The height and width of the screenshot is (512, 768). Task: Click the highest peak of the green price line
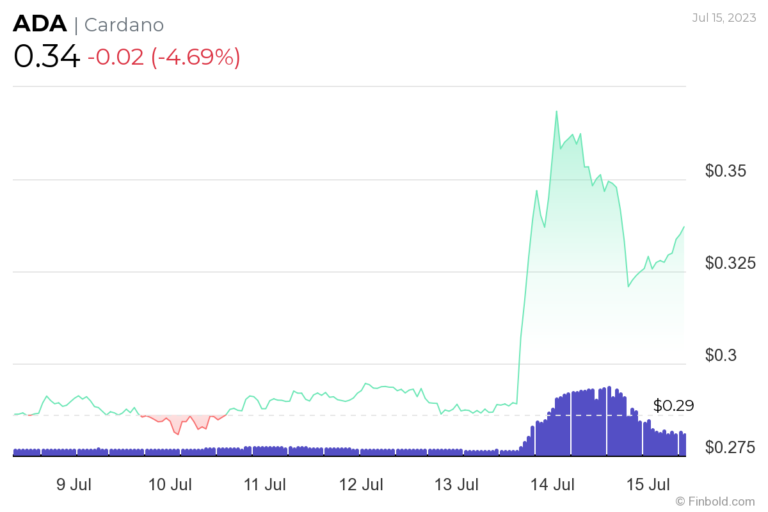[556, 112]
